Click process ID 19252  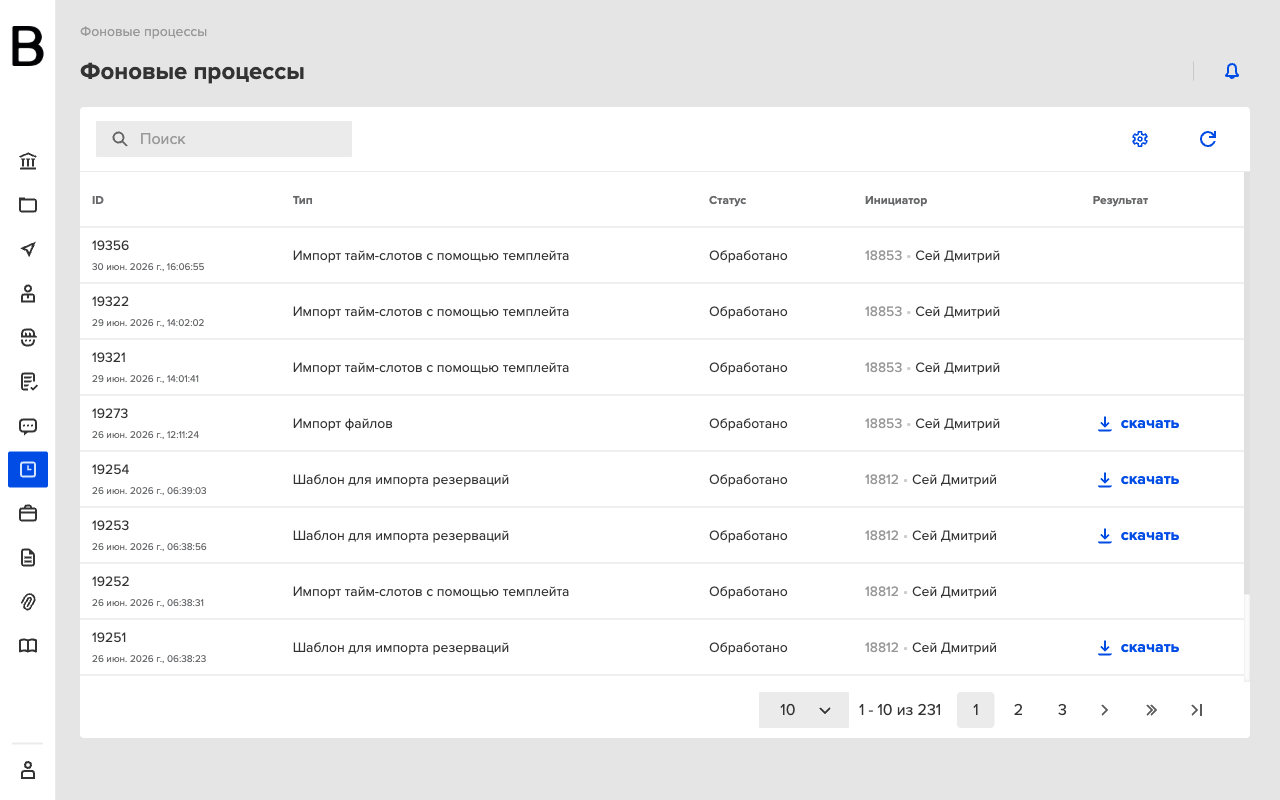pyautogui.click(x=110, y=581)
